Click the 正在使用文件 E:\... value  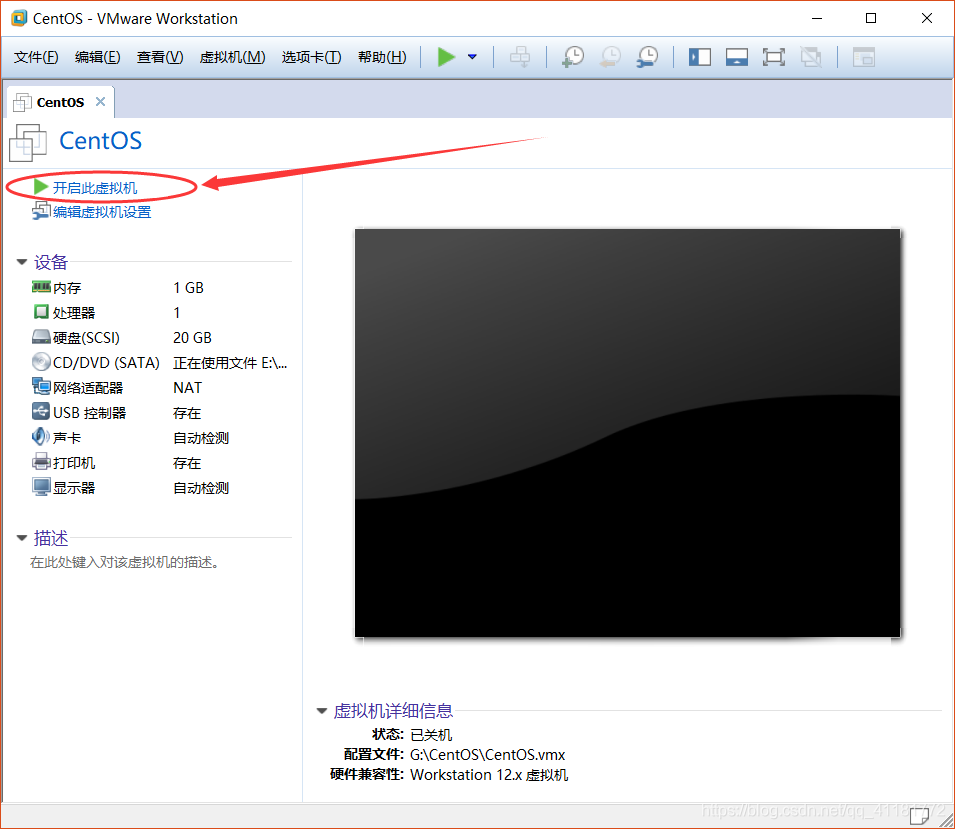tap(230, 363)
